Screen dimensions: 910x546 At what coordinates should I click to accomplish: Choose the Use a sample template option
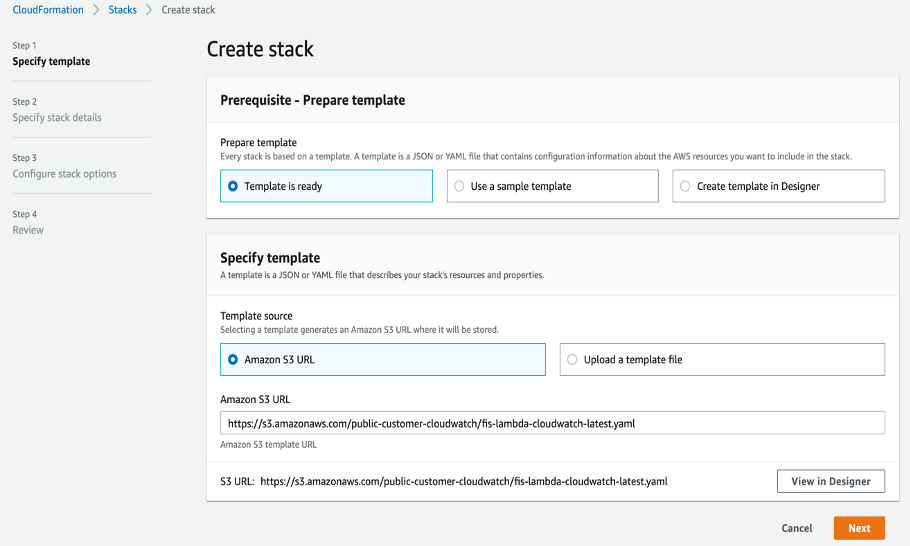click(552, 186)
